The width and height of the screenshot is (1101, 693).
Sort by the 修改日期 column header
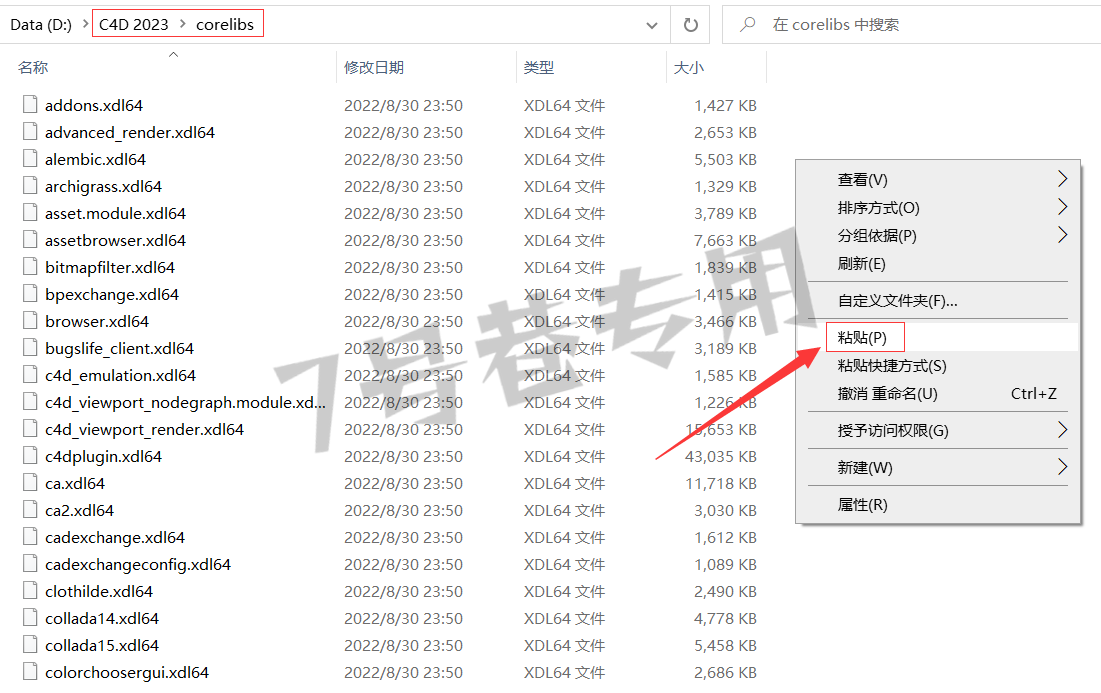click(x=374, y=67)
